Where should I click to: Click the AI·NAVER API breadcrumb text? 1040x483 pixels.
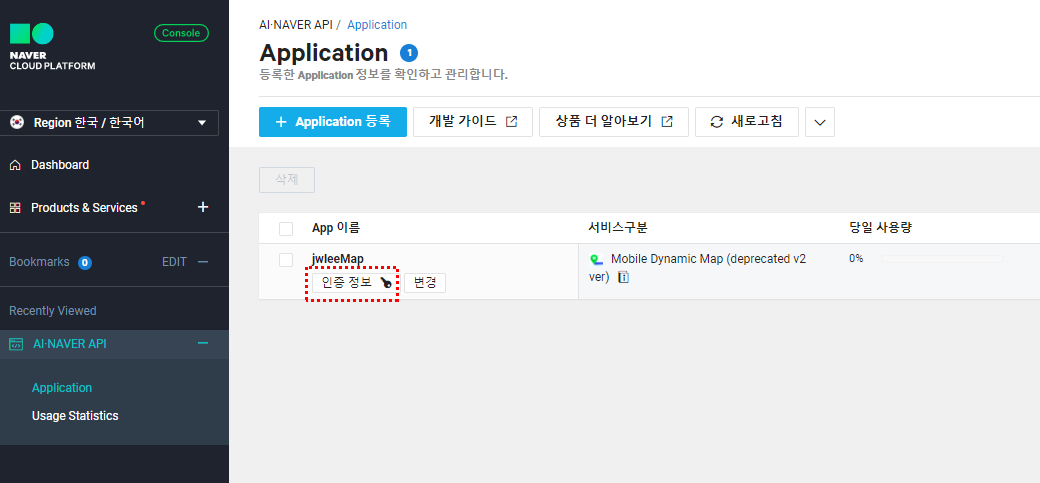pyautogui.click(x=296, y=25)
